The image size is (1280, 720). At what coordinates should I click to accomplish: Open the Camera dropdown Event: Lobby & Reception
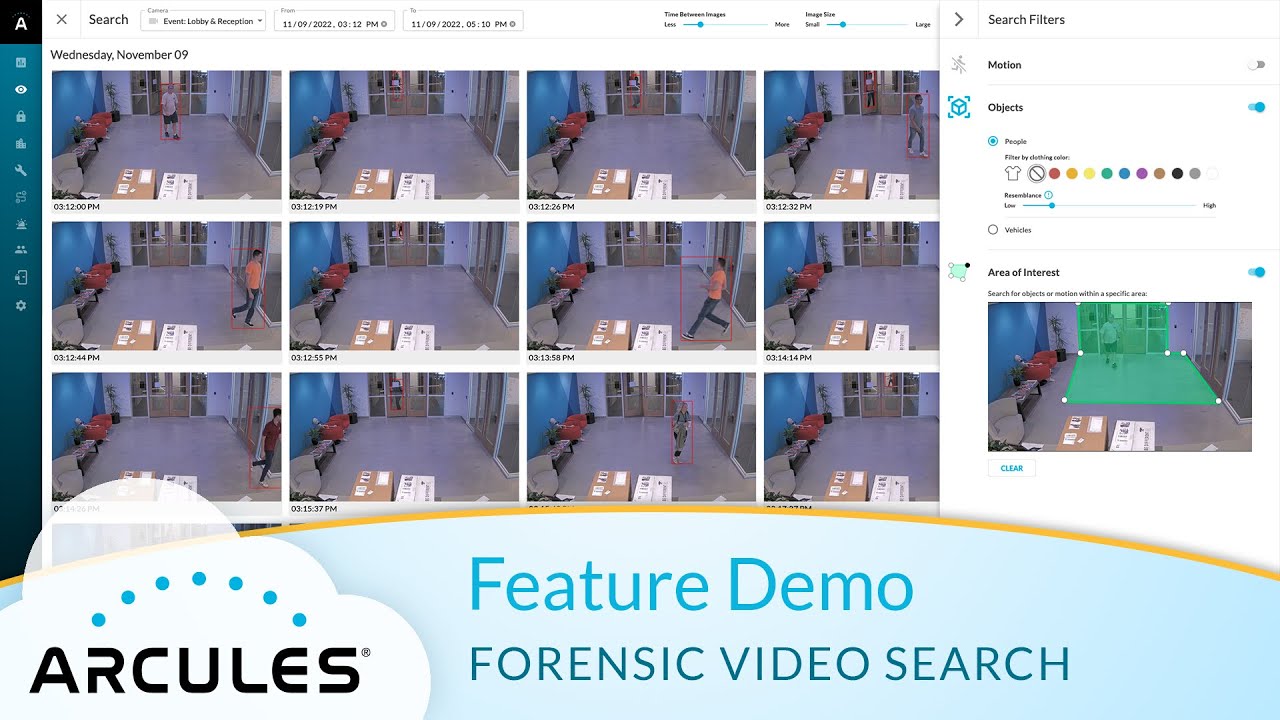point(203,20)
